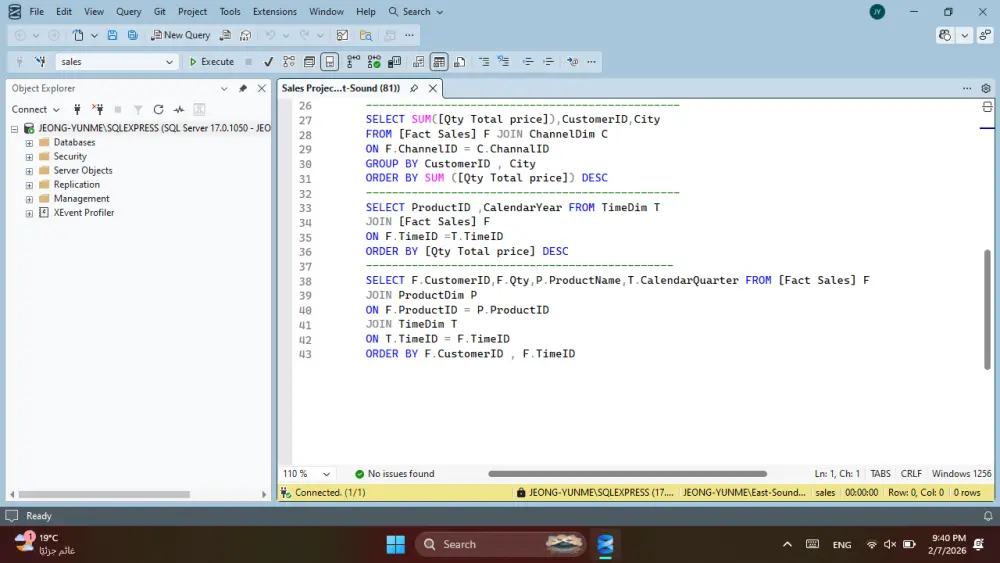Click the CRLF line ending indicator
The height and width of the screenshot is (563, 1000).
point(911,474)
